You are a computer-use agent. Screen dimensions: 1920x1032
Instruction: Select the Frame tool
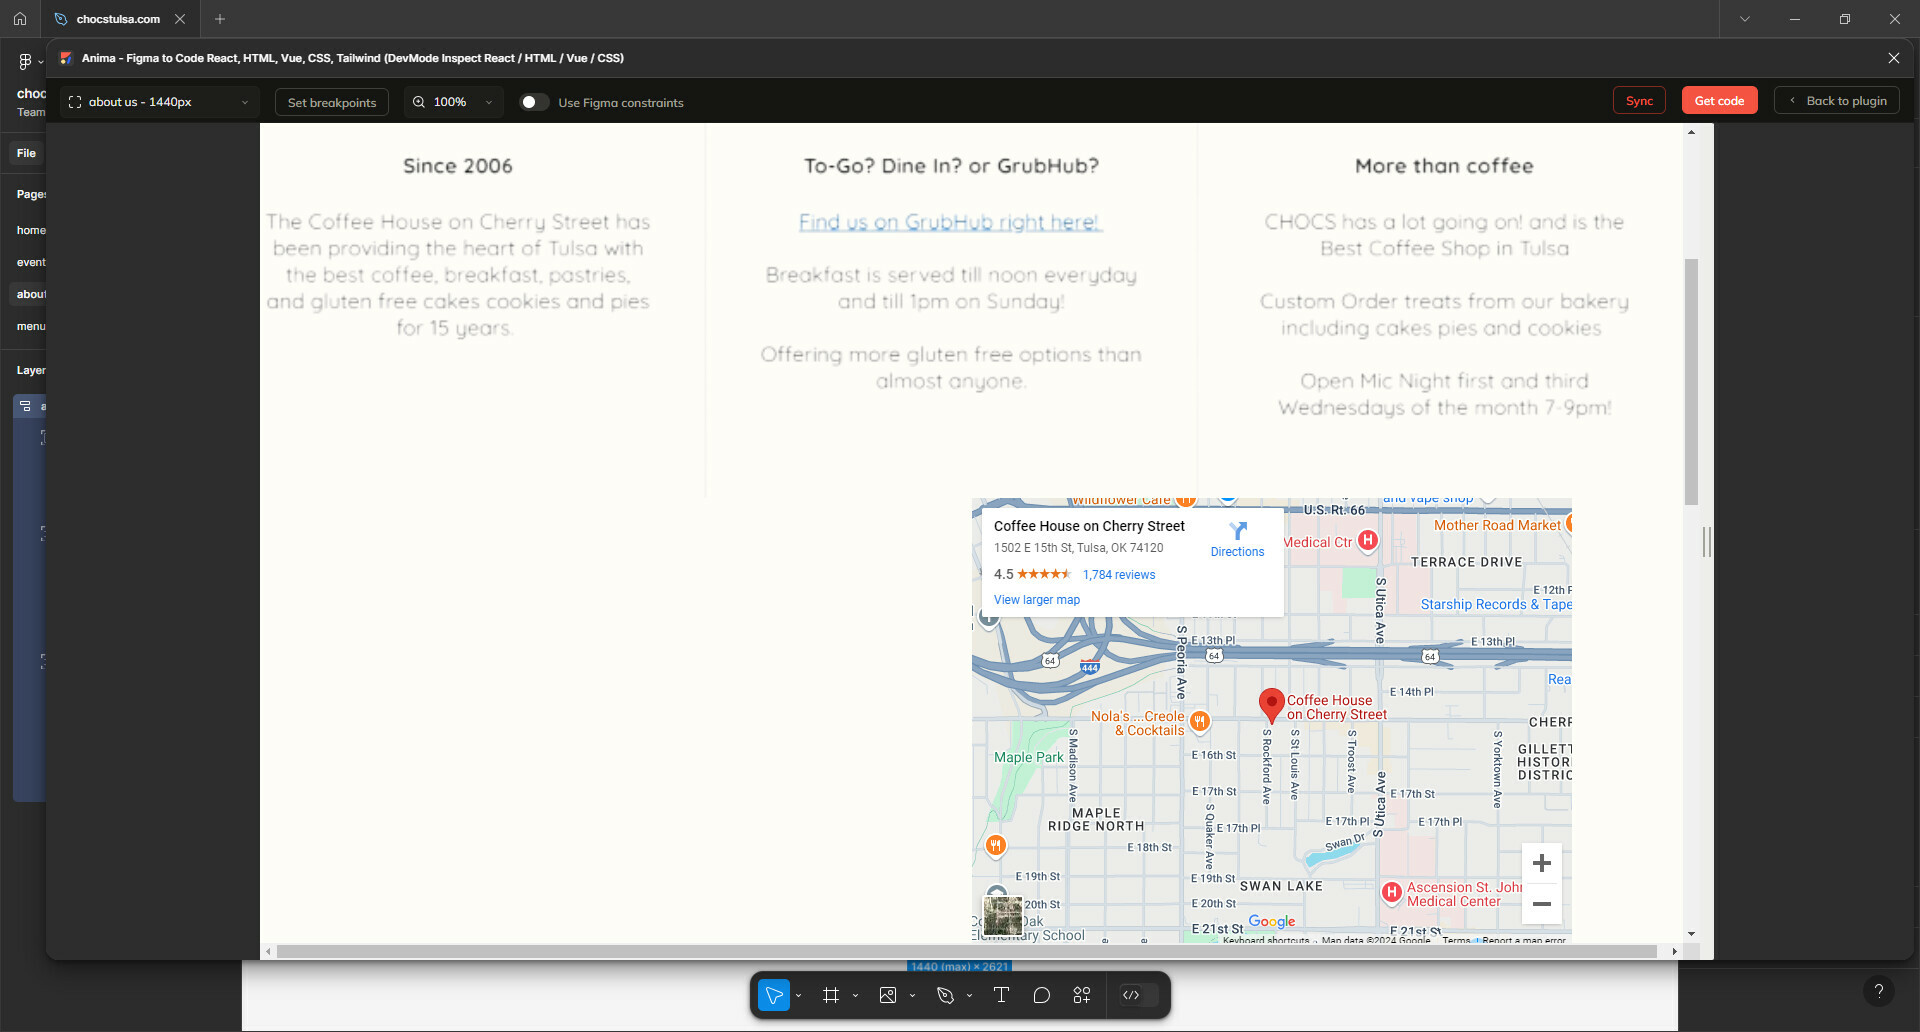(x=831, y=995)
